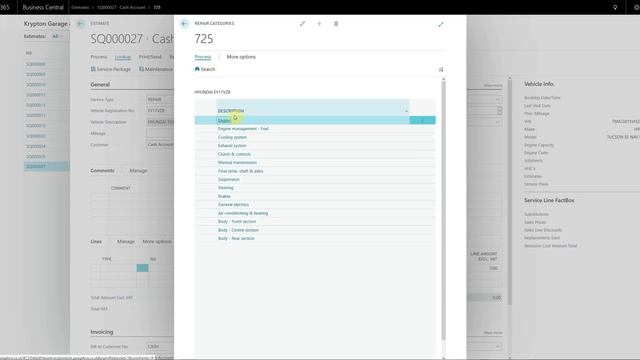Select Engine management - Fuel row
Viewport: 640px width, 360px height.
tap(315, 129)
